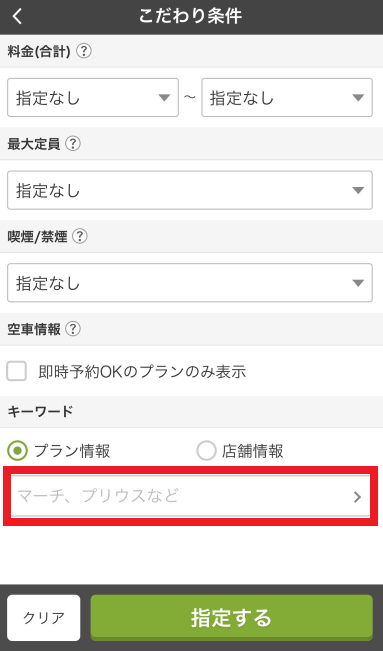Open the maximum 料金 dropdown
383x651 pixels.
pyautogui.click(x=287, y=98)
